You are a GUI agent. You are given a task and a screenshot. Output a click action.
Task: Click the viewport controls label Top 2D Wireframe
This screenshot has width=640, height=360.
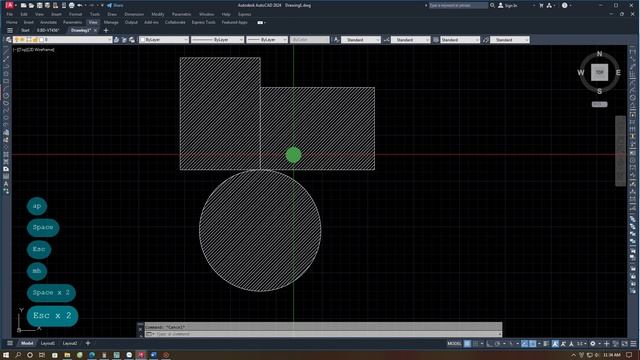coord(34,49)
